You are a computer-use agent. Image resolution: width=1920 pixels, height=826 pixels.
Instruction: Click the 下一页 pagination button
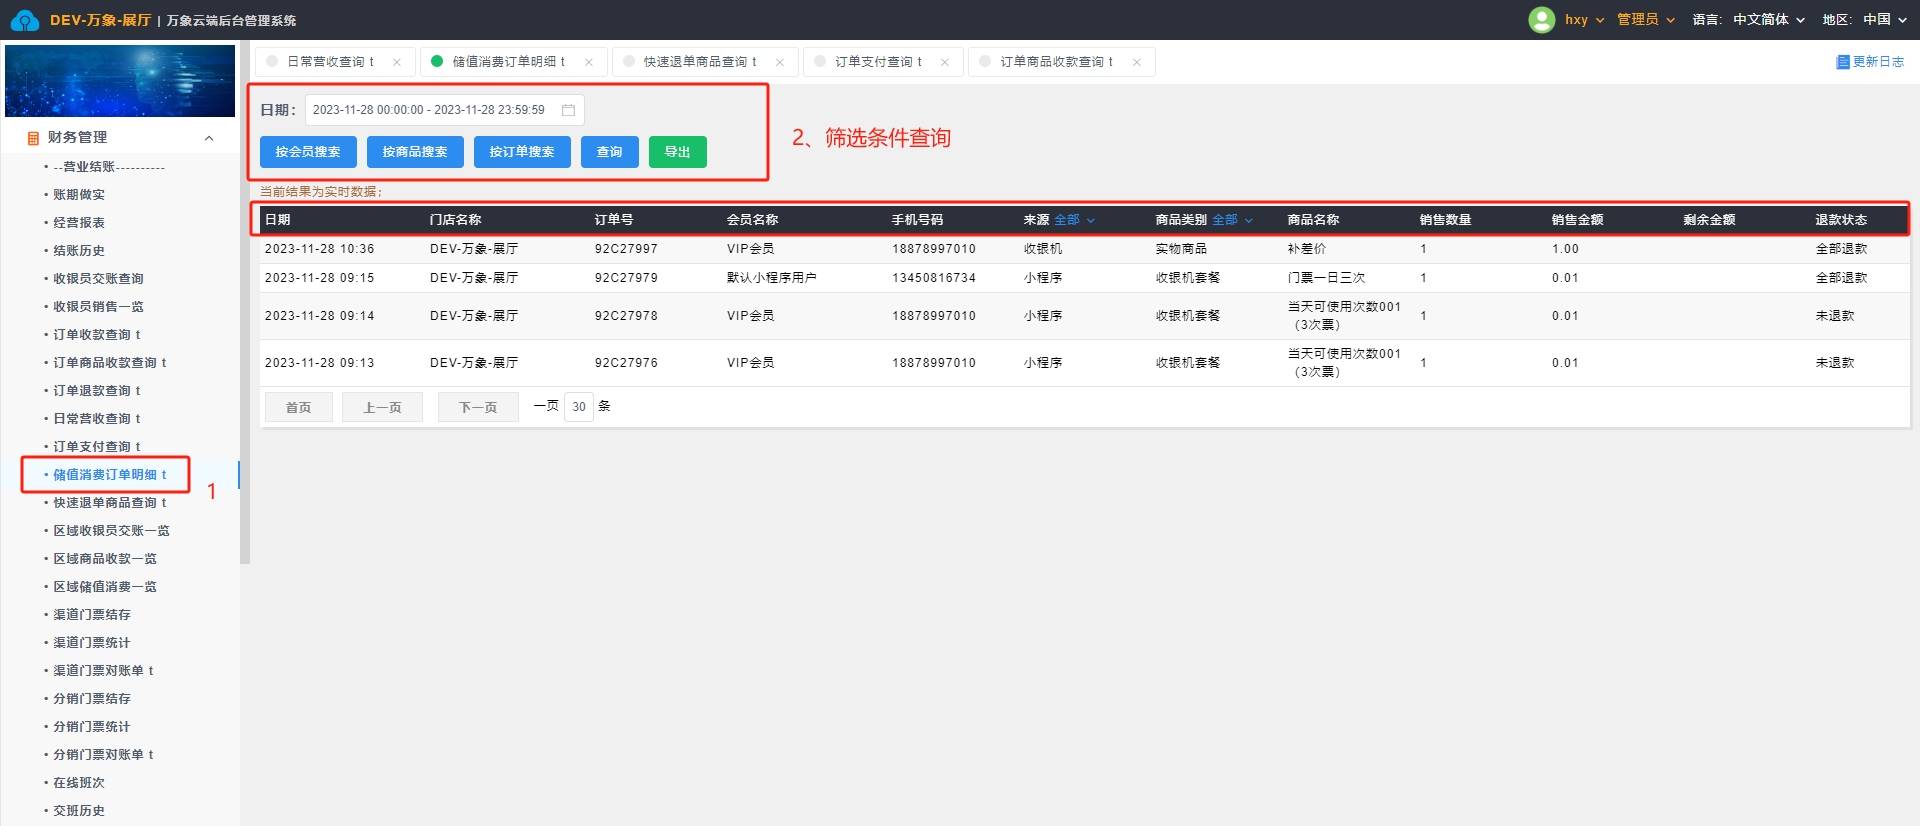click(x=478, y=407)
